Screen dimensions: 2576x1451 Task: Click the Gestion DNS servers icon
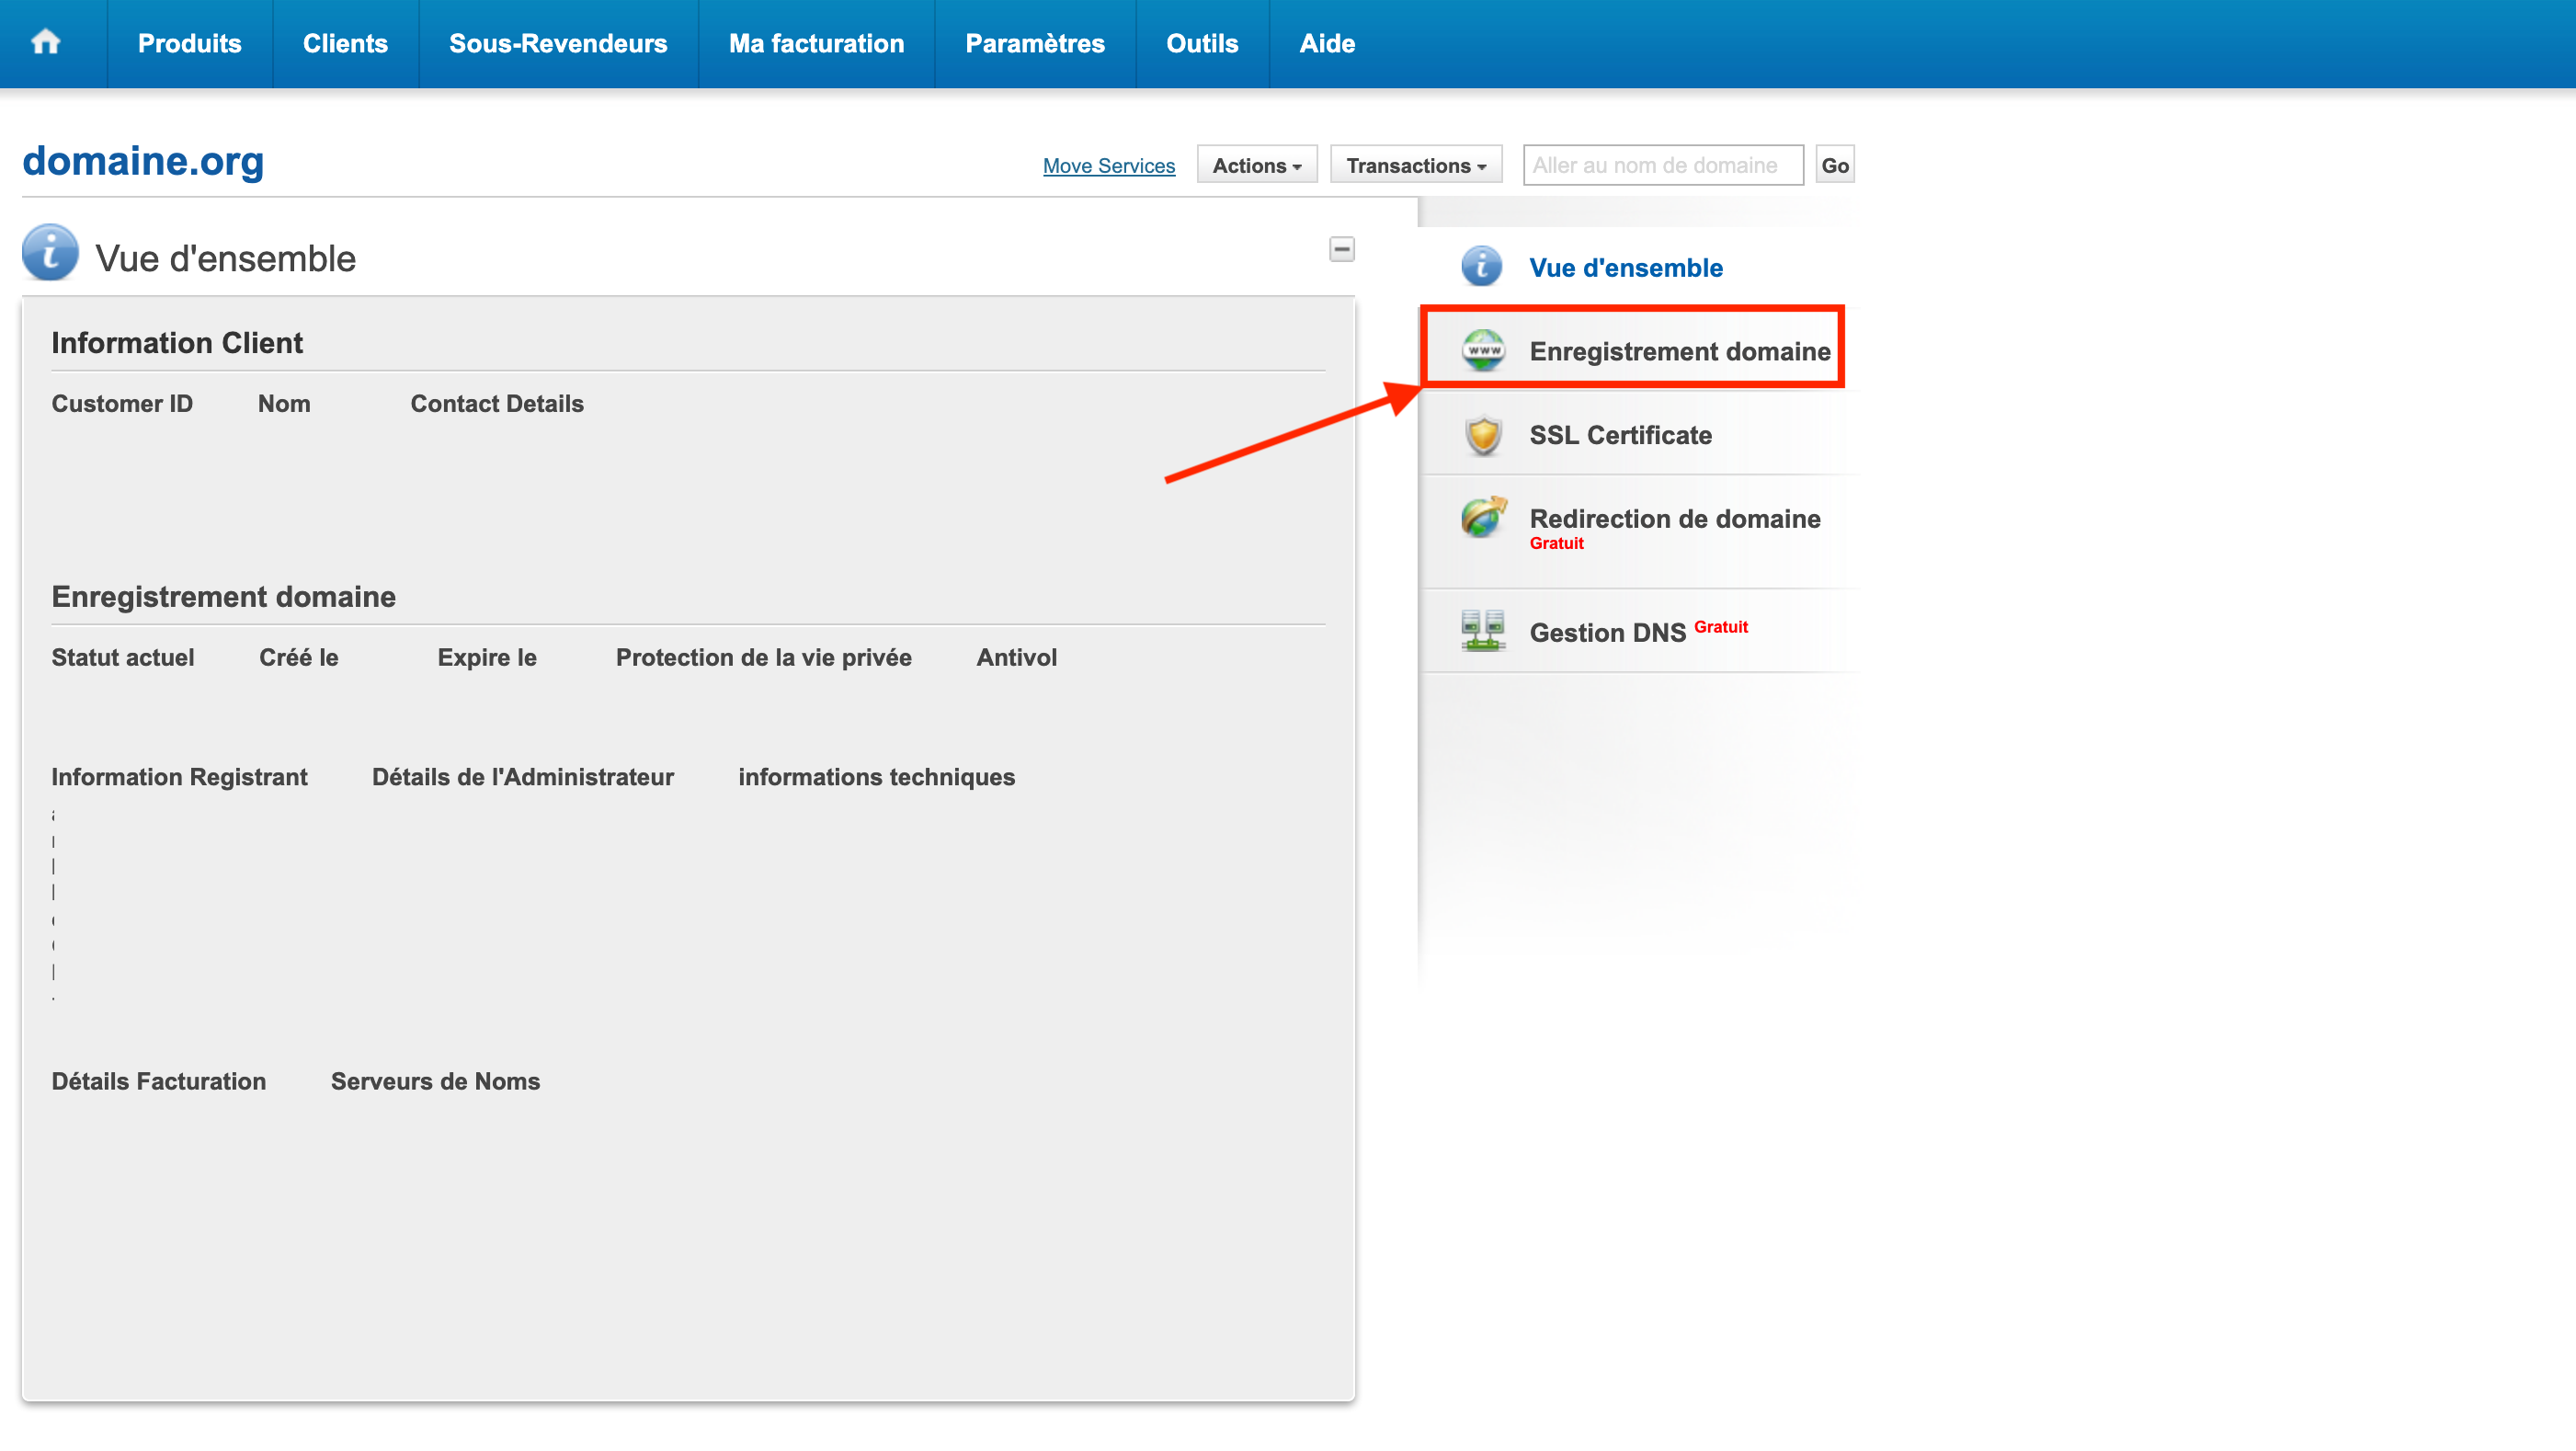pyautogui.click(x=1483, y=631)
